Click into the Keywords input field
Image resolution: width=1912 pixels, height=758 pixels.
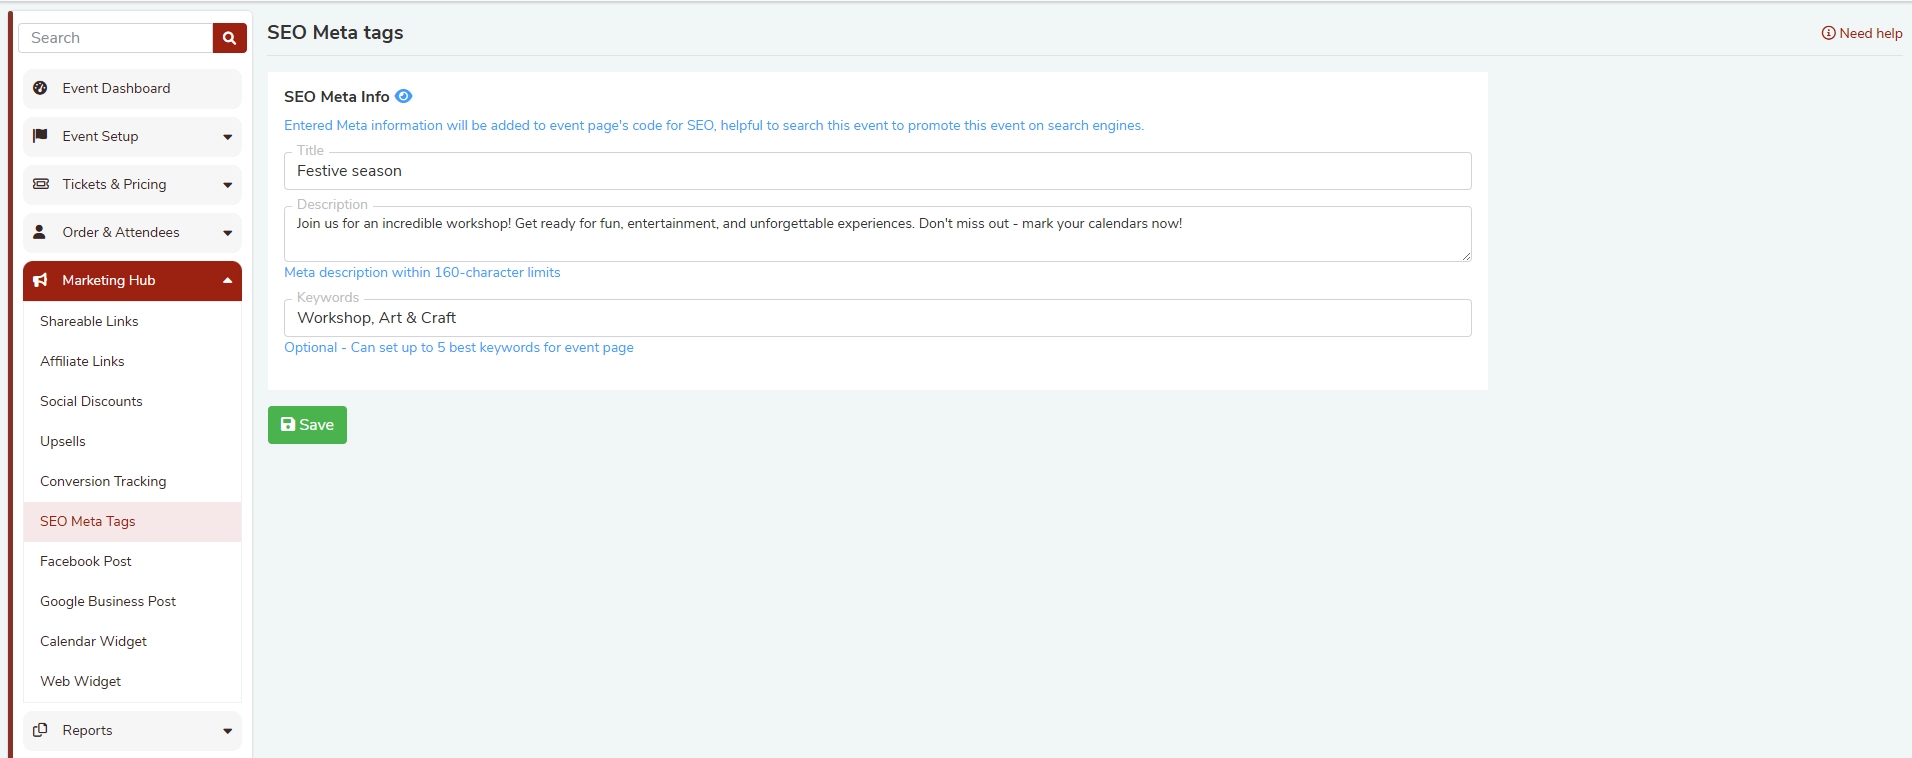pyautogui.click(x=877, y=318)
